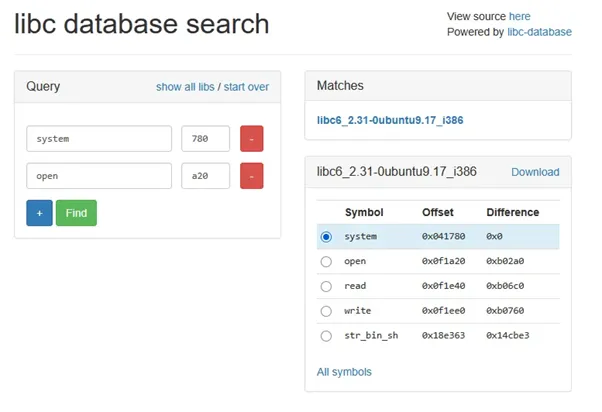Click the 'libc database search' page title
Image resolution: width=602 pixels, height=412 pixels.
click(142, 24)
